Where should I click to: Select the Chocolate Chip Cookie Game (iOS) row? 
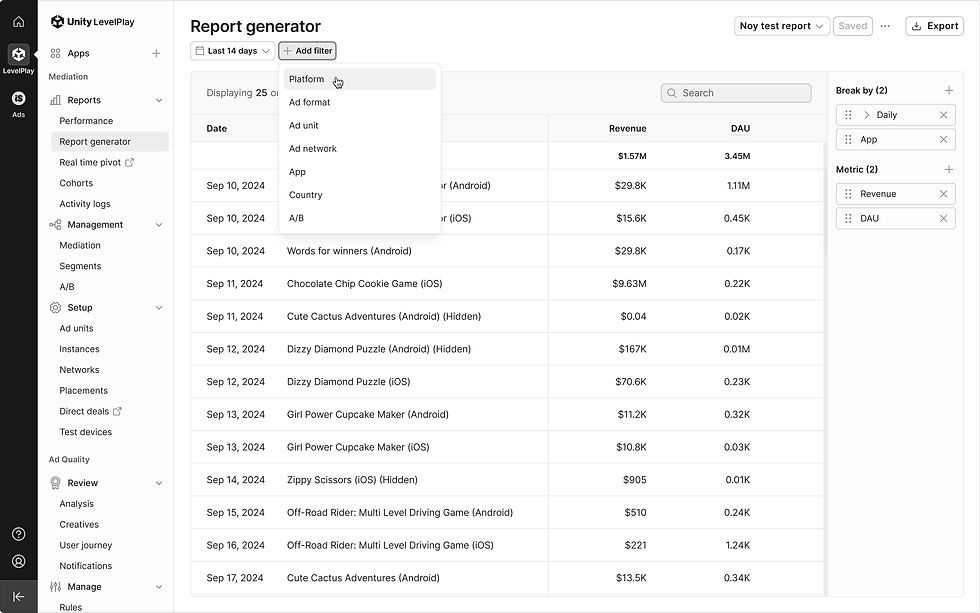508,284
